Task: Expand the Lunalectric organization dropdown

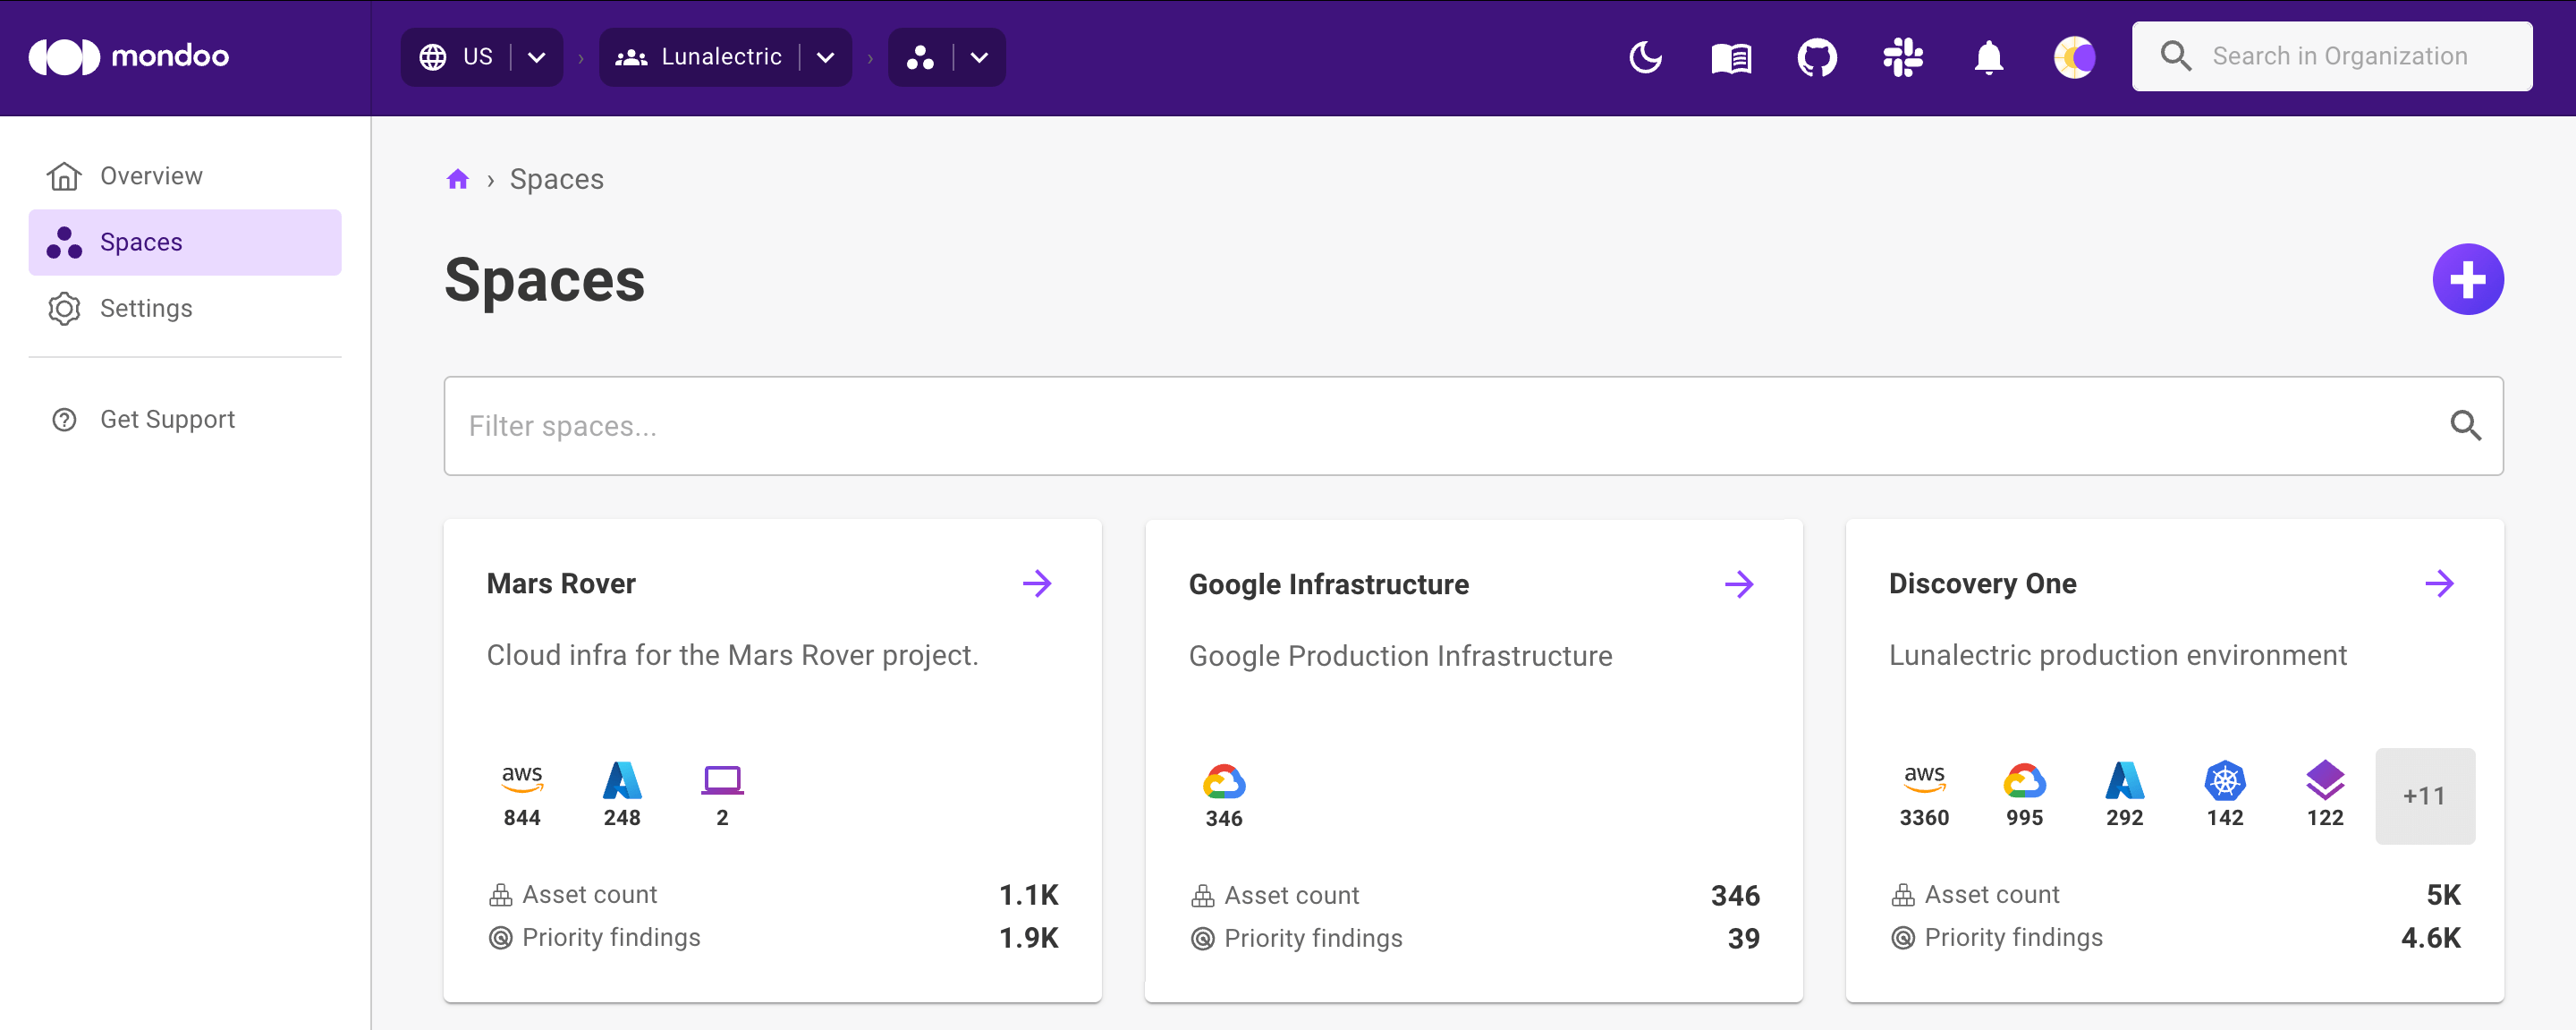Action: [826, 57]
